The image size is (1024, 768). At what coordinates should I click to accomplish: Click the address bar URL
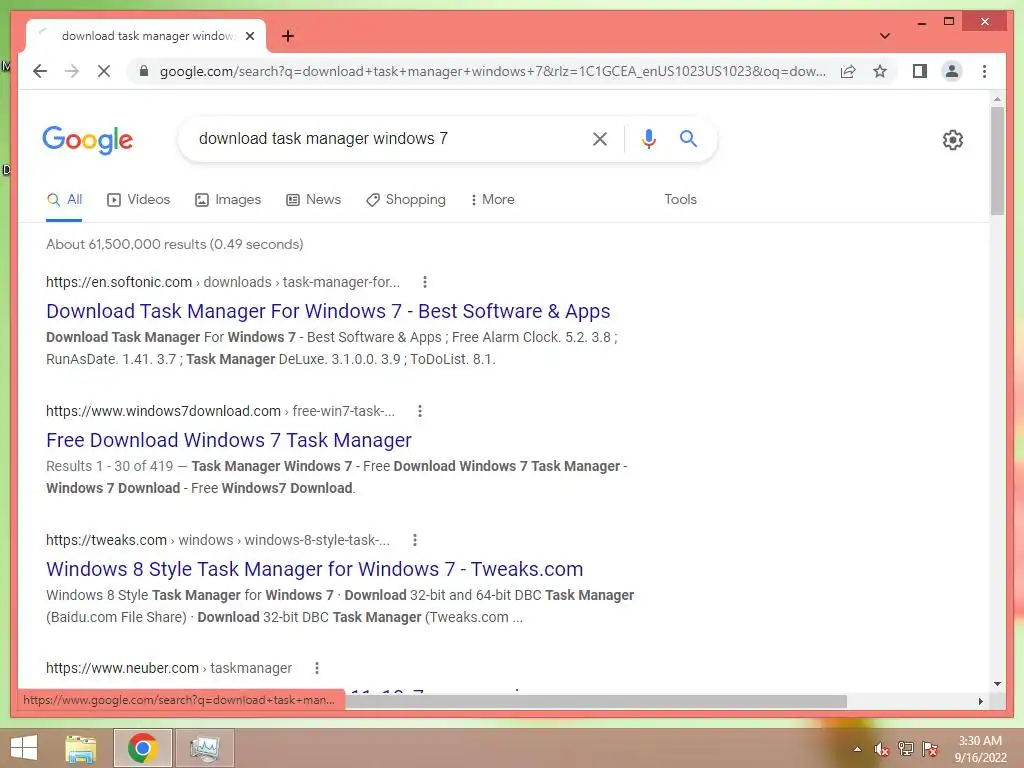tap(492, 71)
